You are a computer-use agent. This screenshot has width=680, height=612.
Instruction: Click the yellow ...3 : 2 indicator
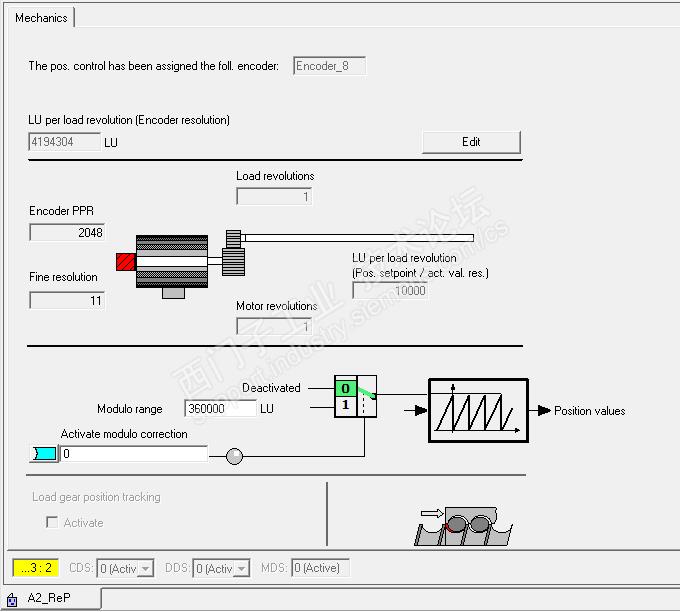[36, 568]
